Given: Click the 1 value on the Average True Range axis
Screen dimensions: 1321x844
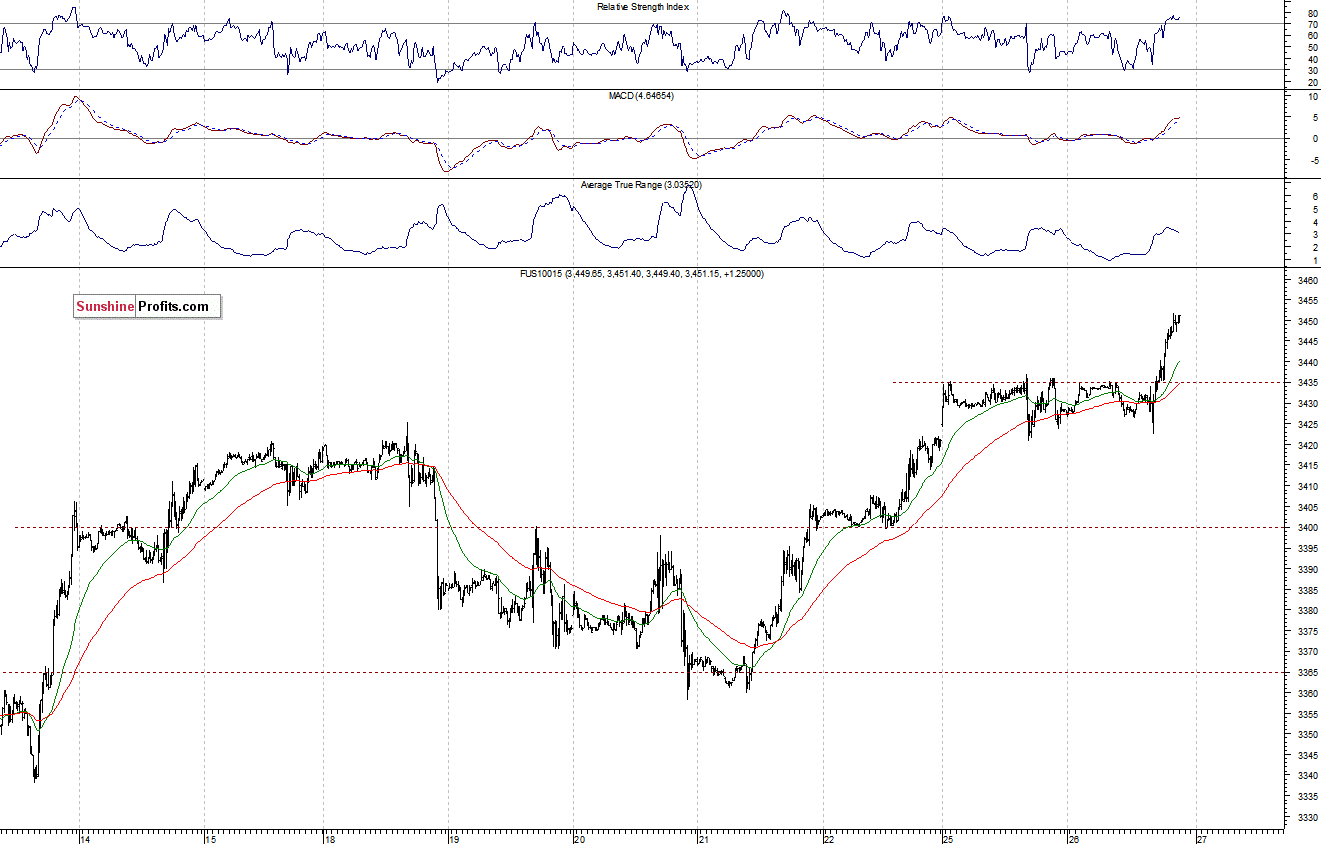Looking at the screenshot, I should click(1314, 260).
